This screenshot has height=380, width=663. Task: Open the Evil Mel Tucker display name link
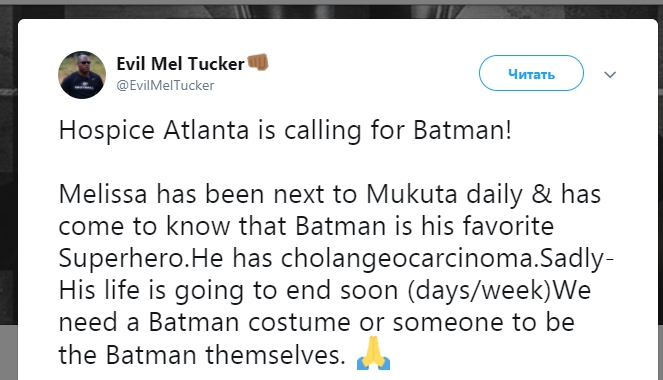coord(181,64)
